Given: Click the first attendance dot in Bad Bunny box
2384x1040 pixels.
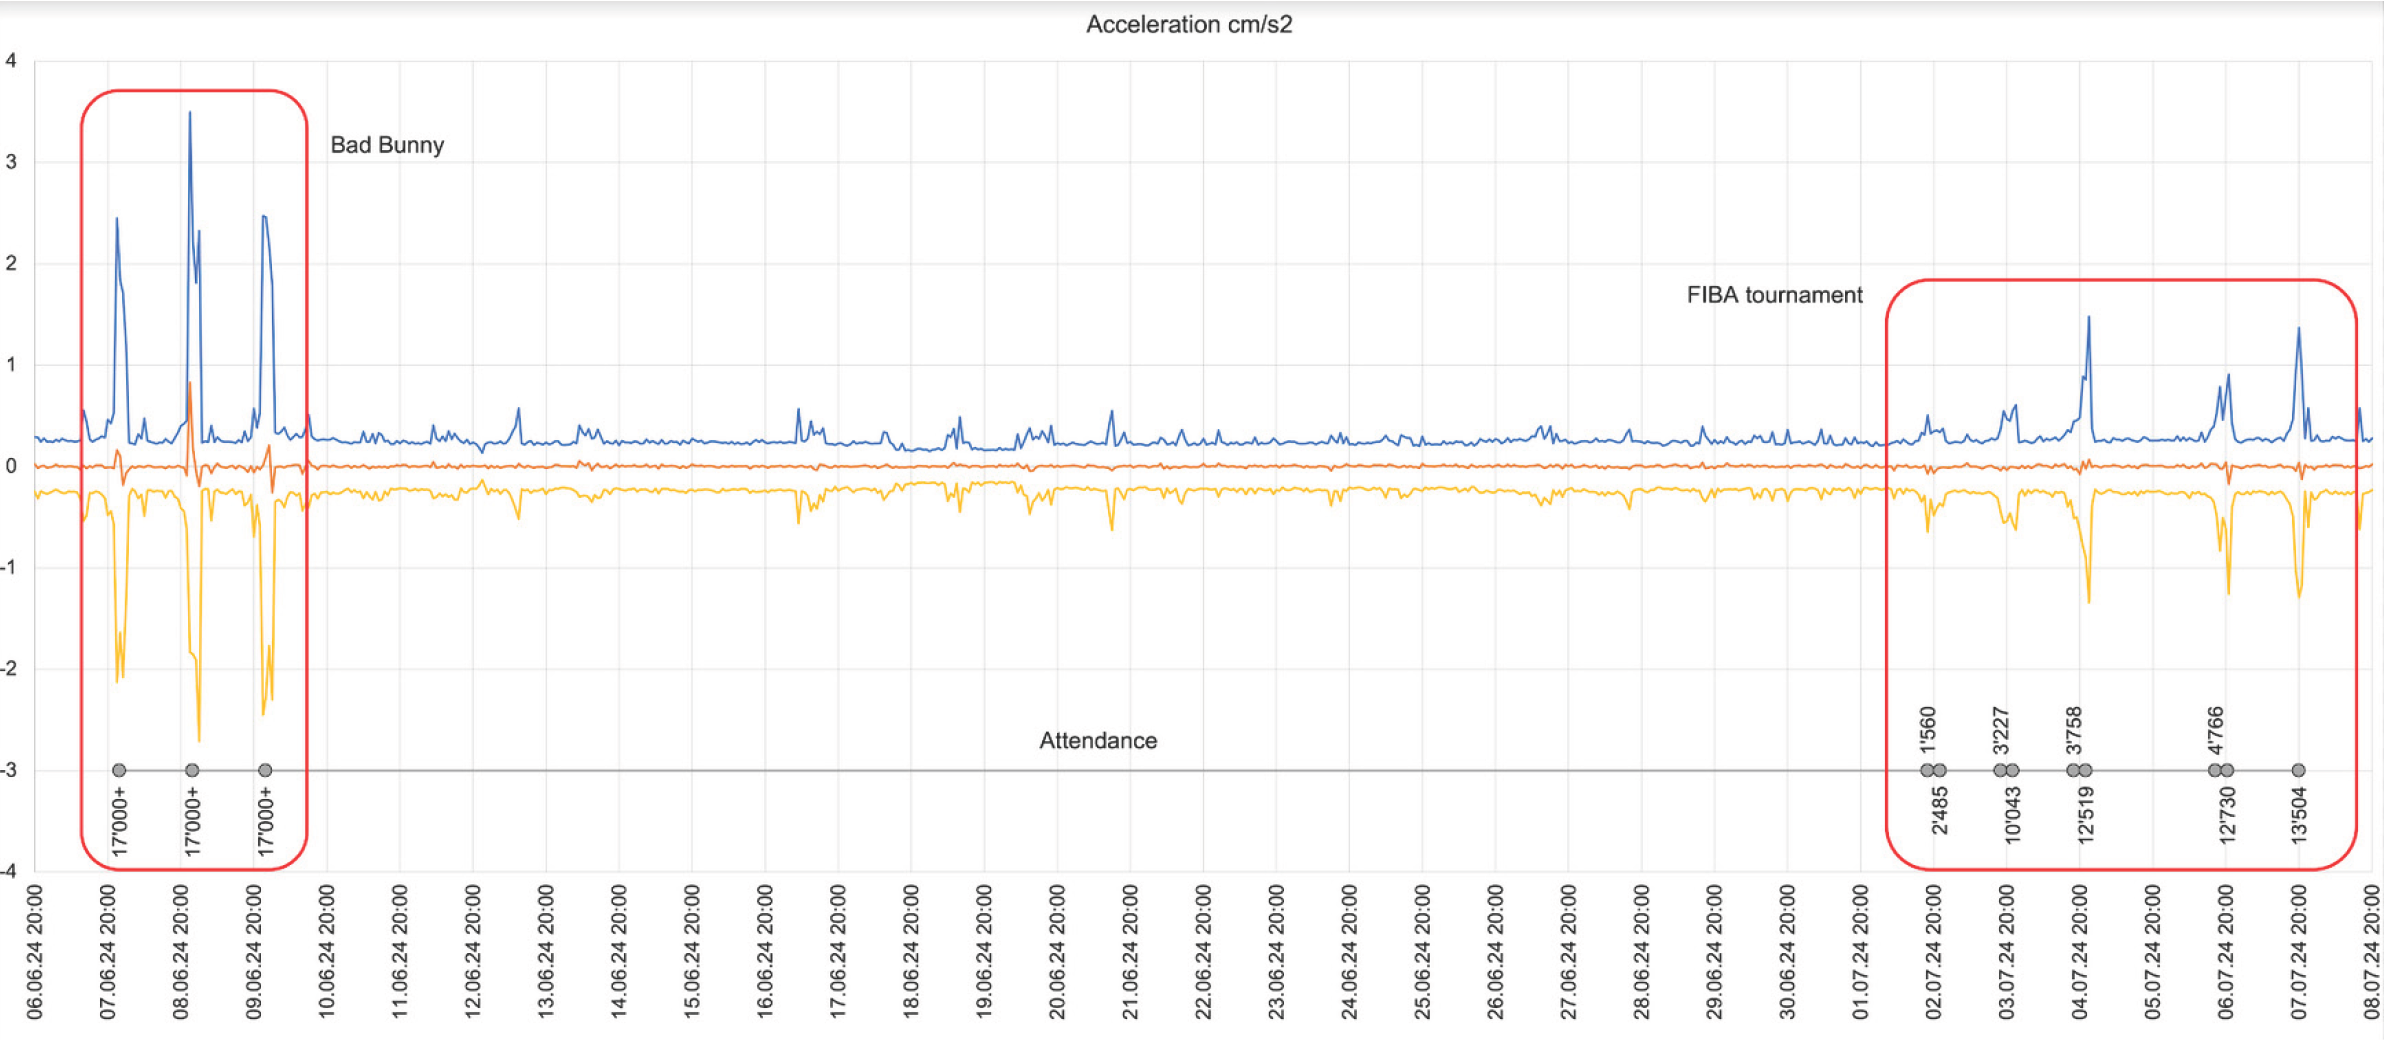Looking at the screenshot, I should (x=119, y=770).
